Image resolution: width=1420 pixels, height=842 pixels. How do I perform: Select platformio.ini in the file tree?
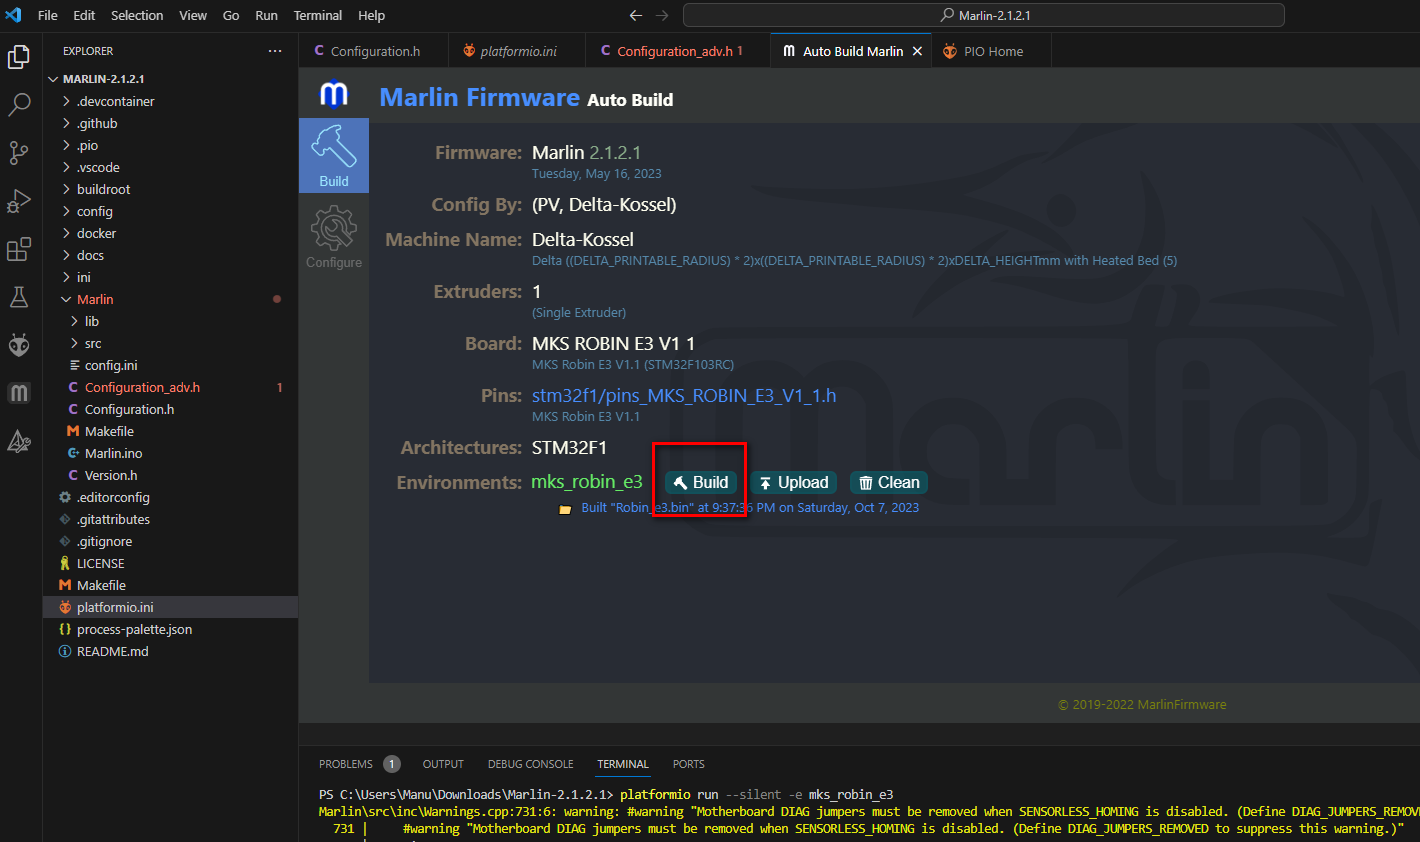(x=115, y=607)
